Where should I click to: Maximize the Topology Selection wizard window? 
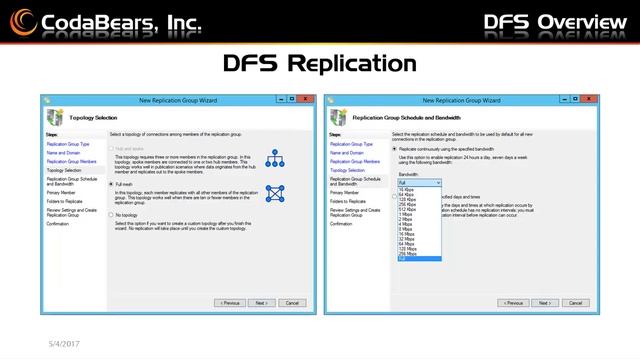click(292, 99)
